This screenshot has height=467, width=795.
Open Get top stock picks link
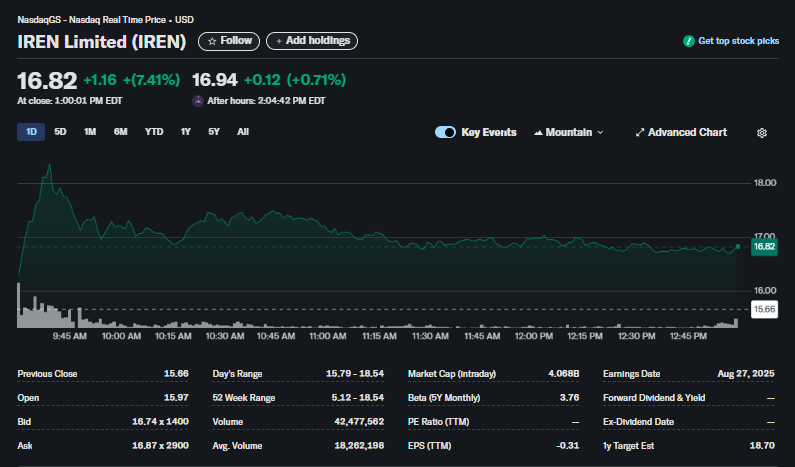click(x=738, y=41)
